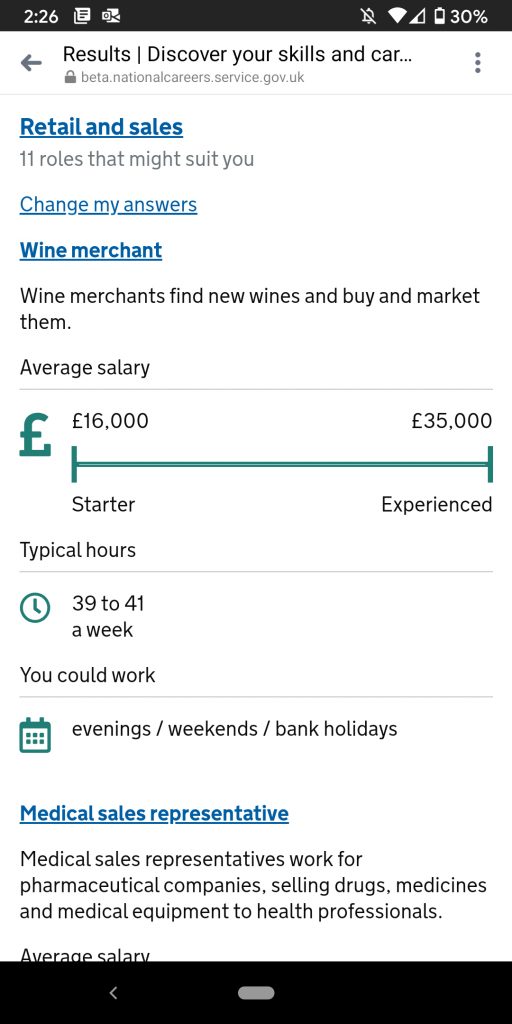Open Medical sales representative profile link
Viewport: 512px width, 1024px height.
point(154,813)
